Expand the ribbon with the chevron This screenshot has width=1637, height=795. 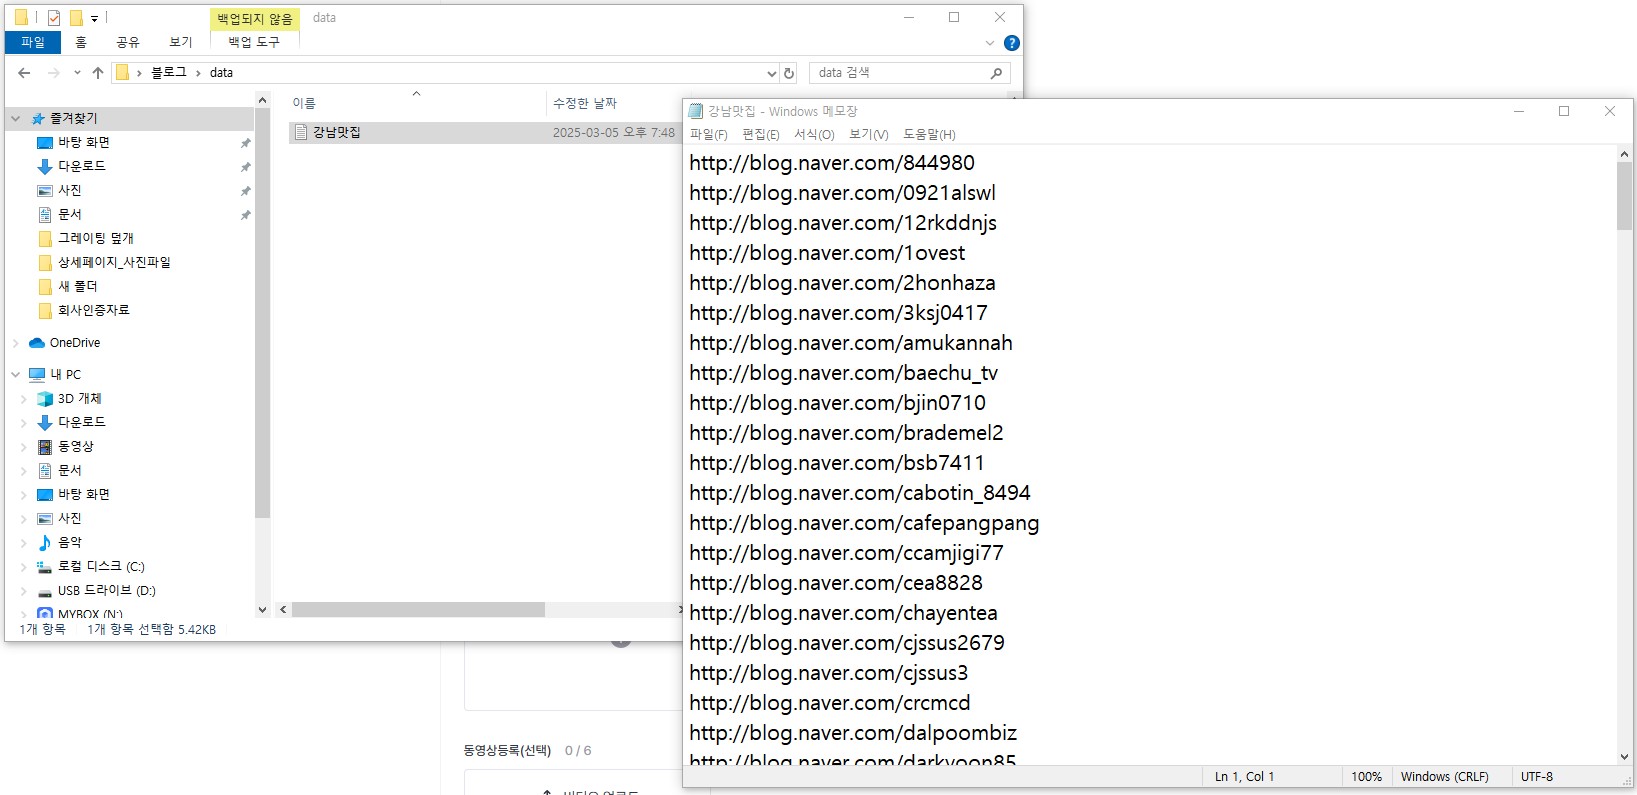point(990,43)
